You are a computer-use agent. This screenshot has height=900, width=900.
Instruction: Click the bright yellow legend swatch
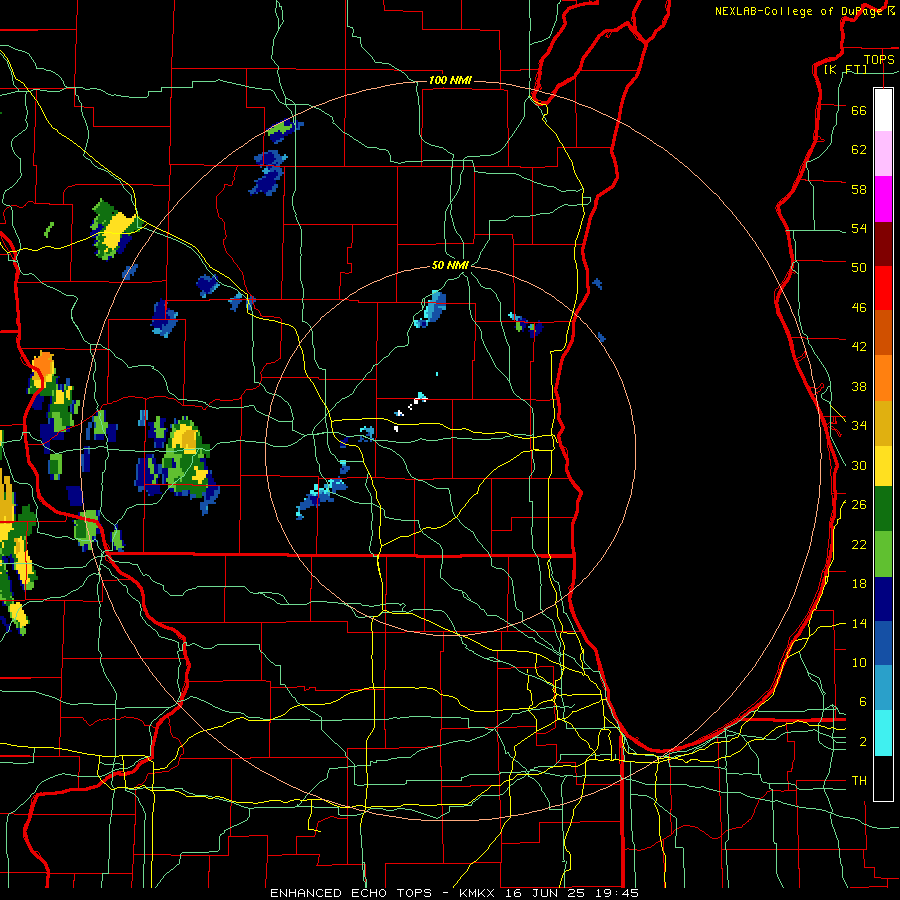pos(883,466)
